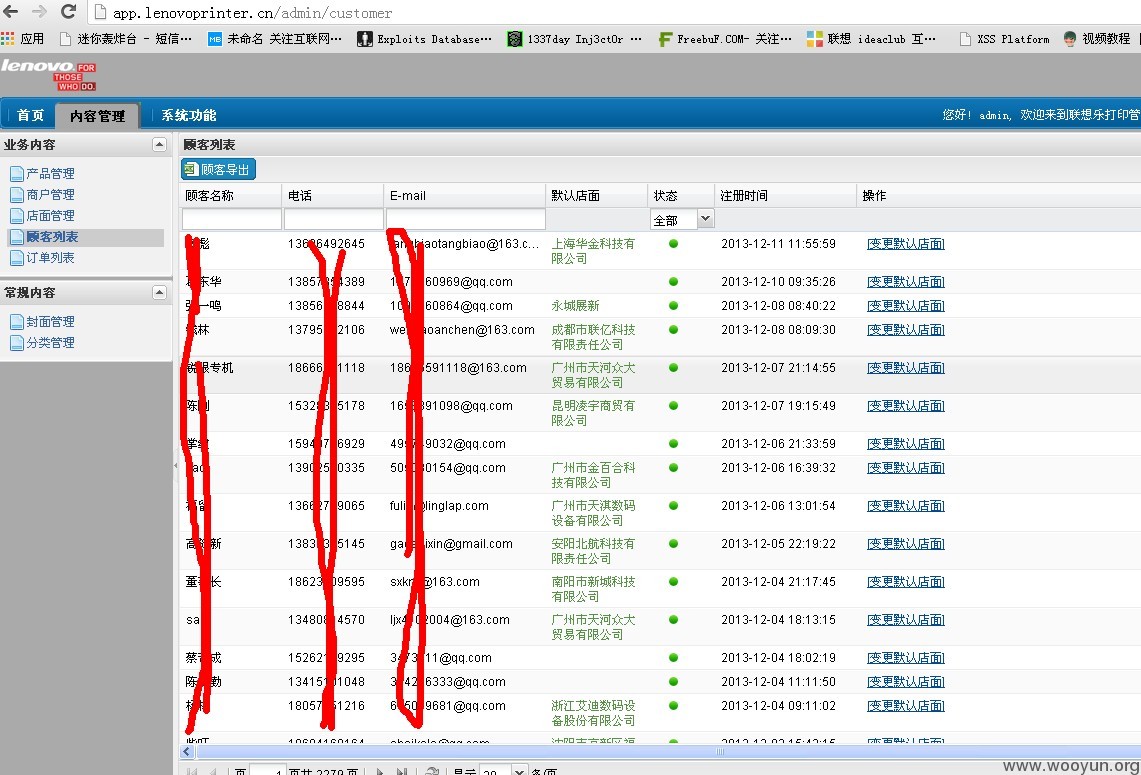The image size is (1141, 775).
Task: Click the table's horizontal scrollbar track
Action: tap(667, 752)
